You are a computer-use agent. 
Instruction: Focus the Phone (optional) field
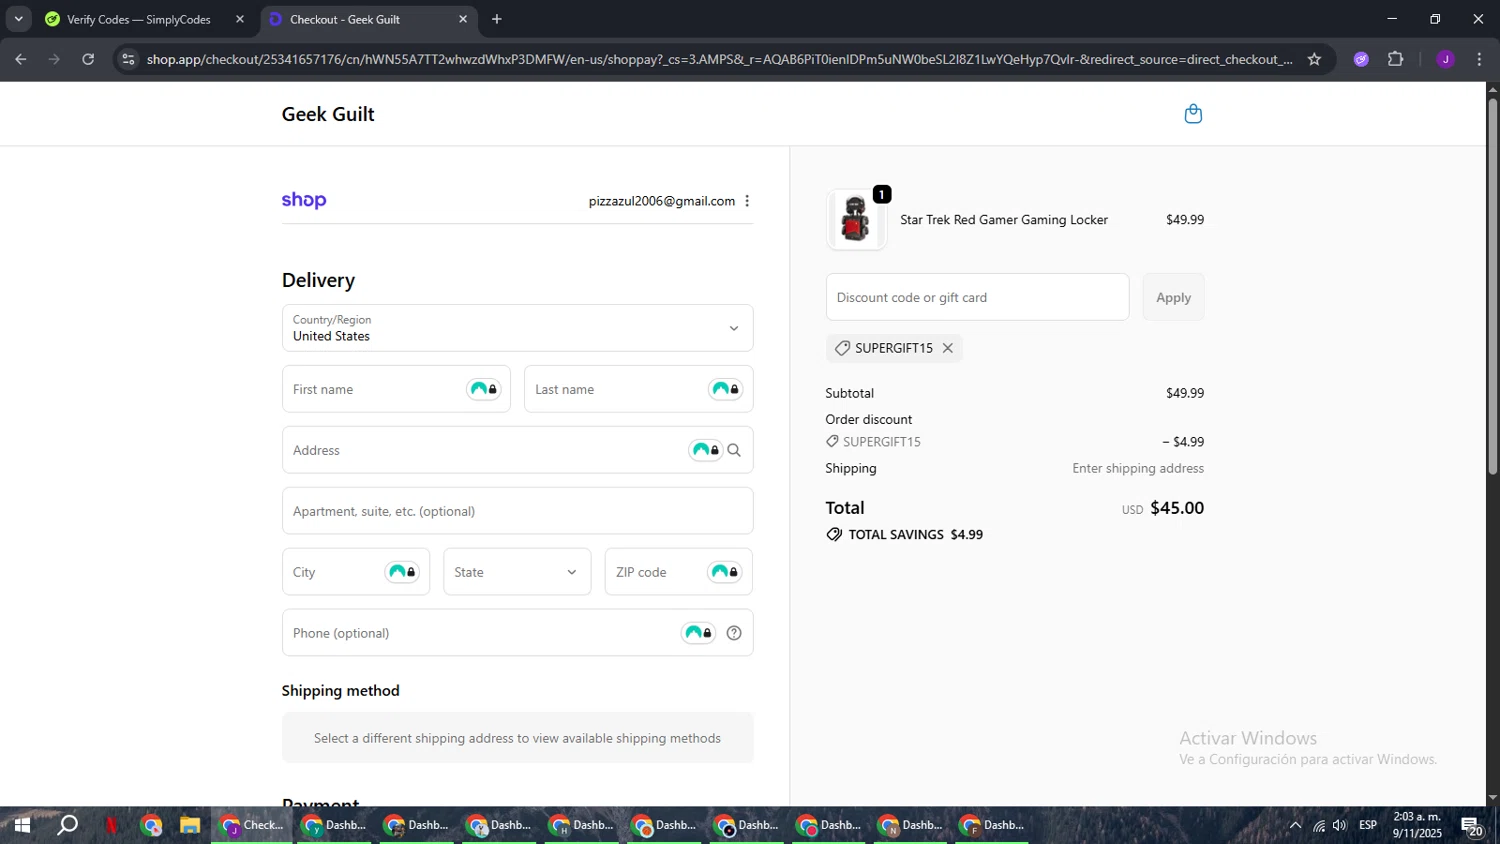click(x=517, y=633)
